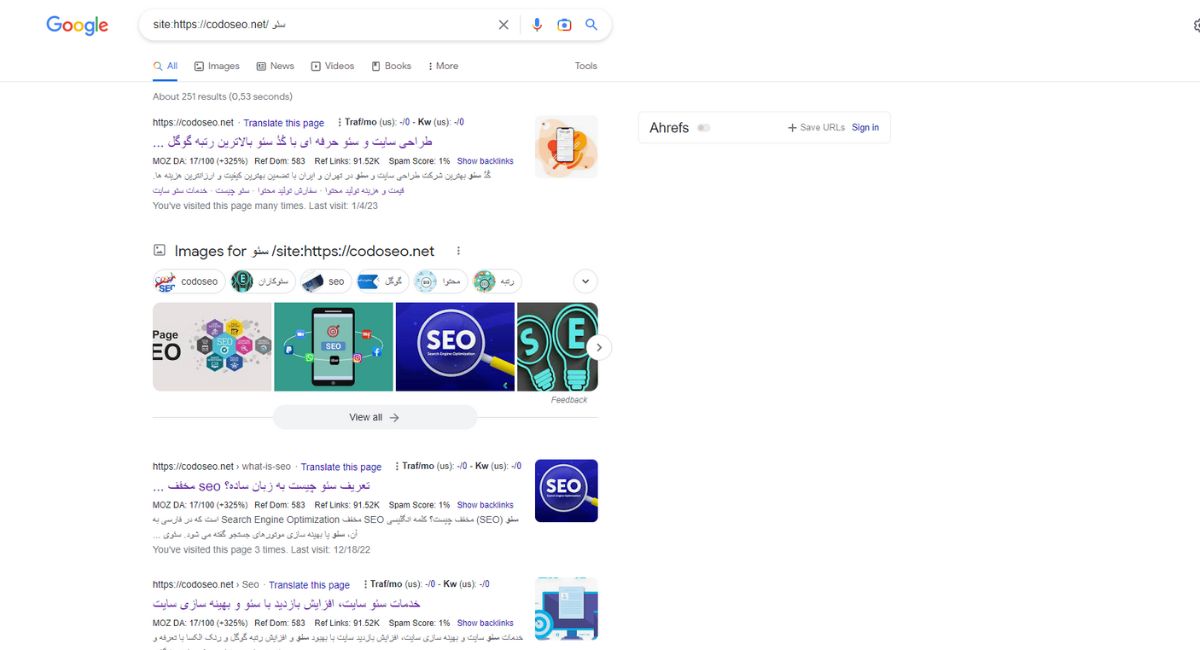The image size is (1200, 650).
Task: Show backlinks for the › Seo result
Action: tap(485, 623)
